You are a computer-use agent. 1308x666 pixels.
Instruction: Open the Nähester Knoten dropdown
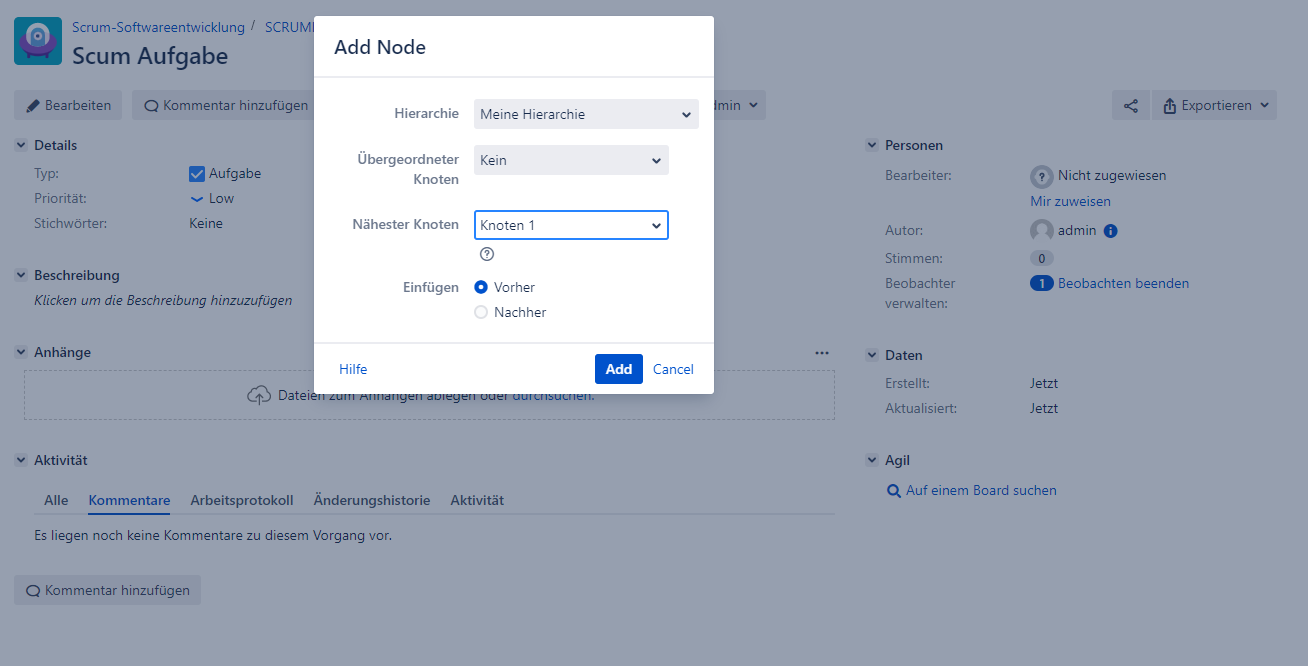point(571,225)
